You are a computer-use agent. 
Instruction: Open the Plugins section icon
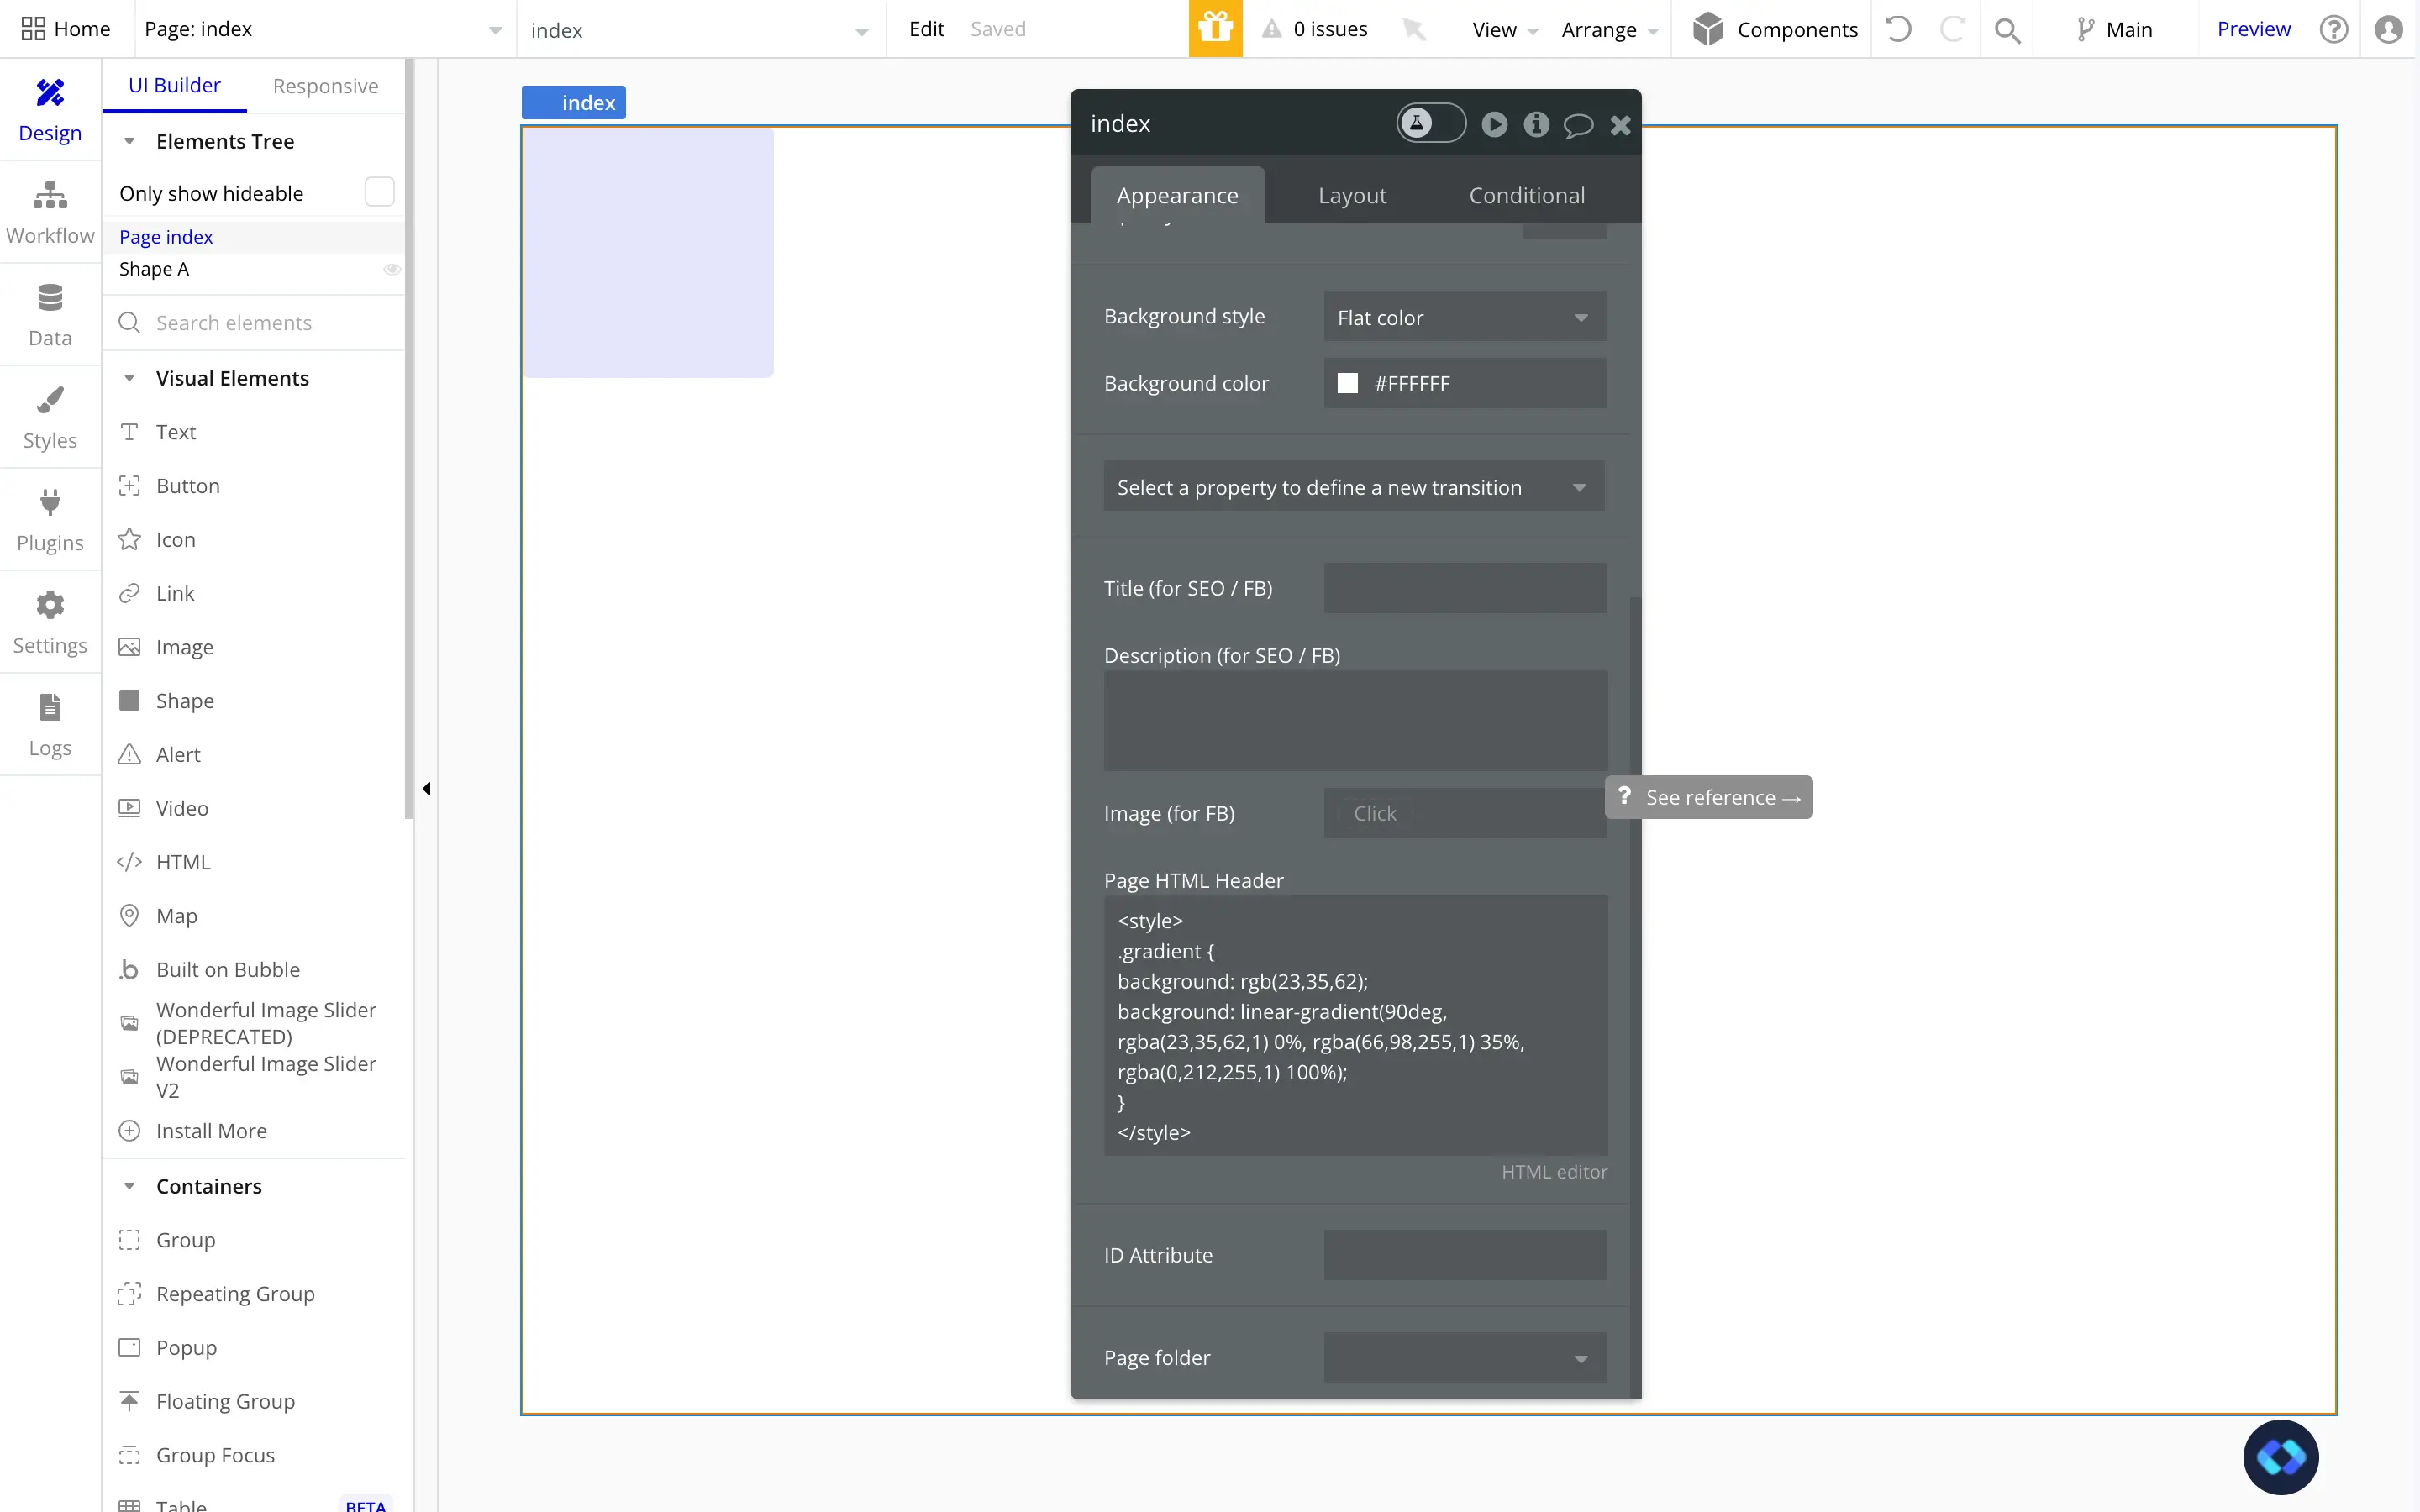point(50,502)
